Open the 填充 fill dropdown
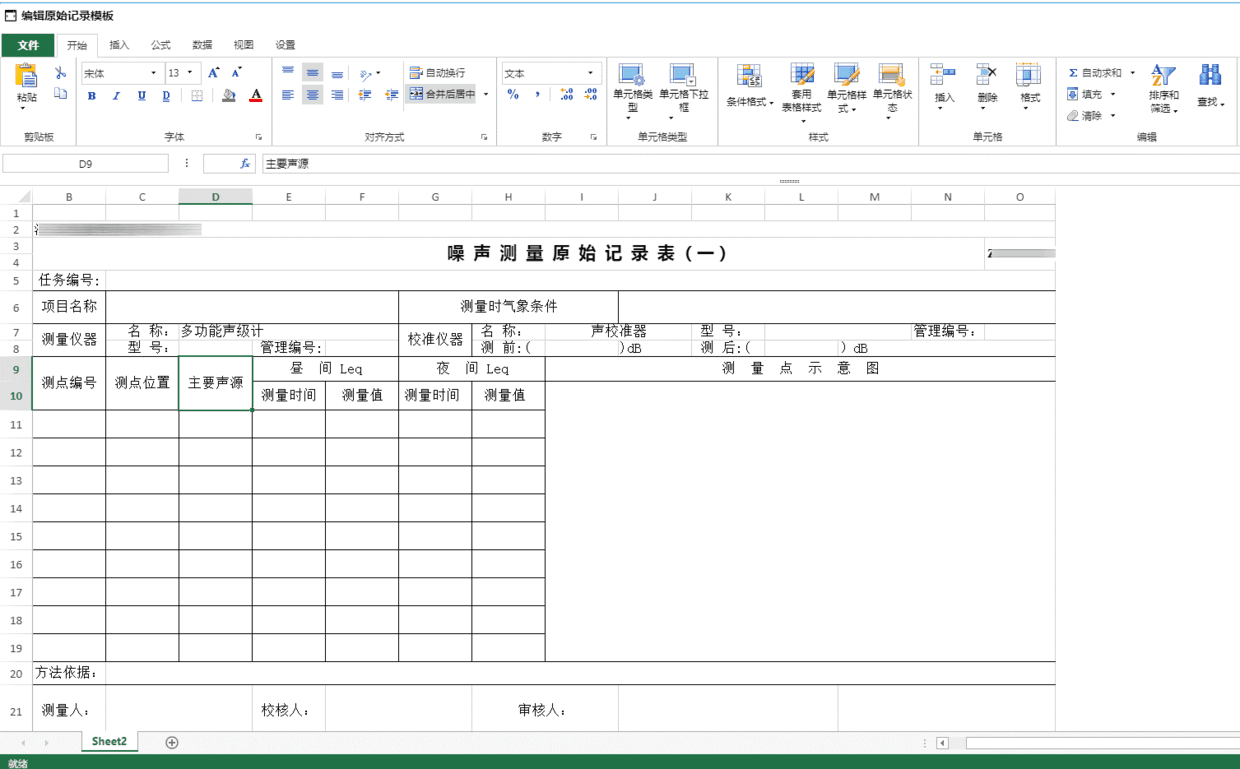This screenshot has height=769, width=1240. (x=1091, y=95)
